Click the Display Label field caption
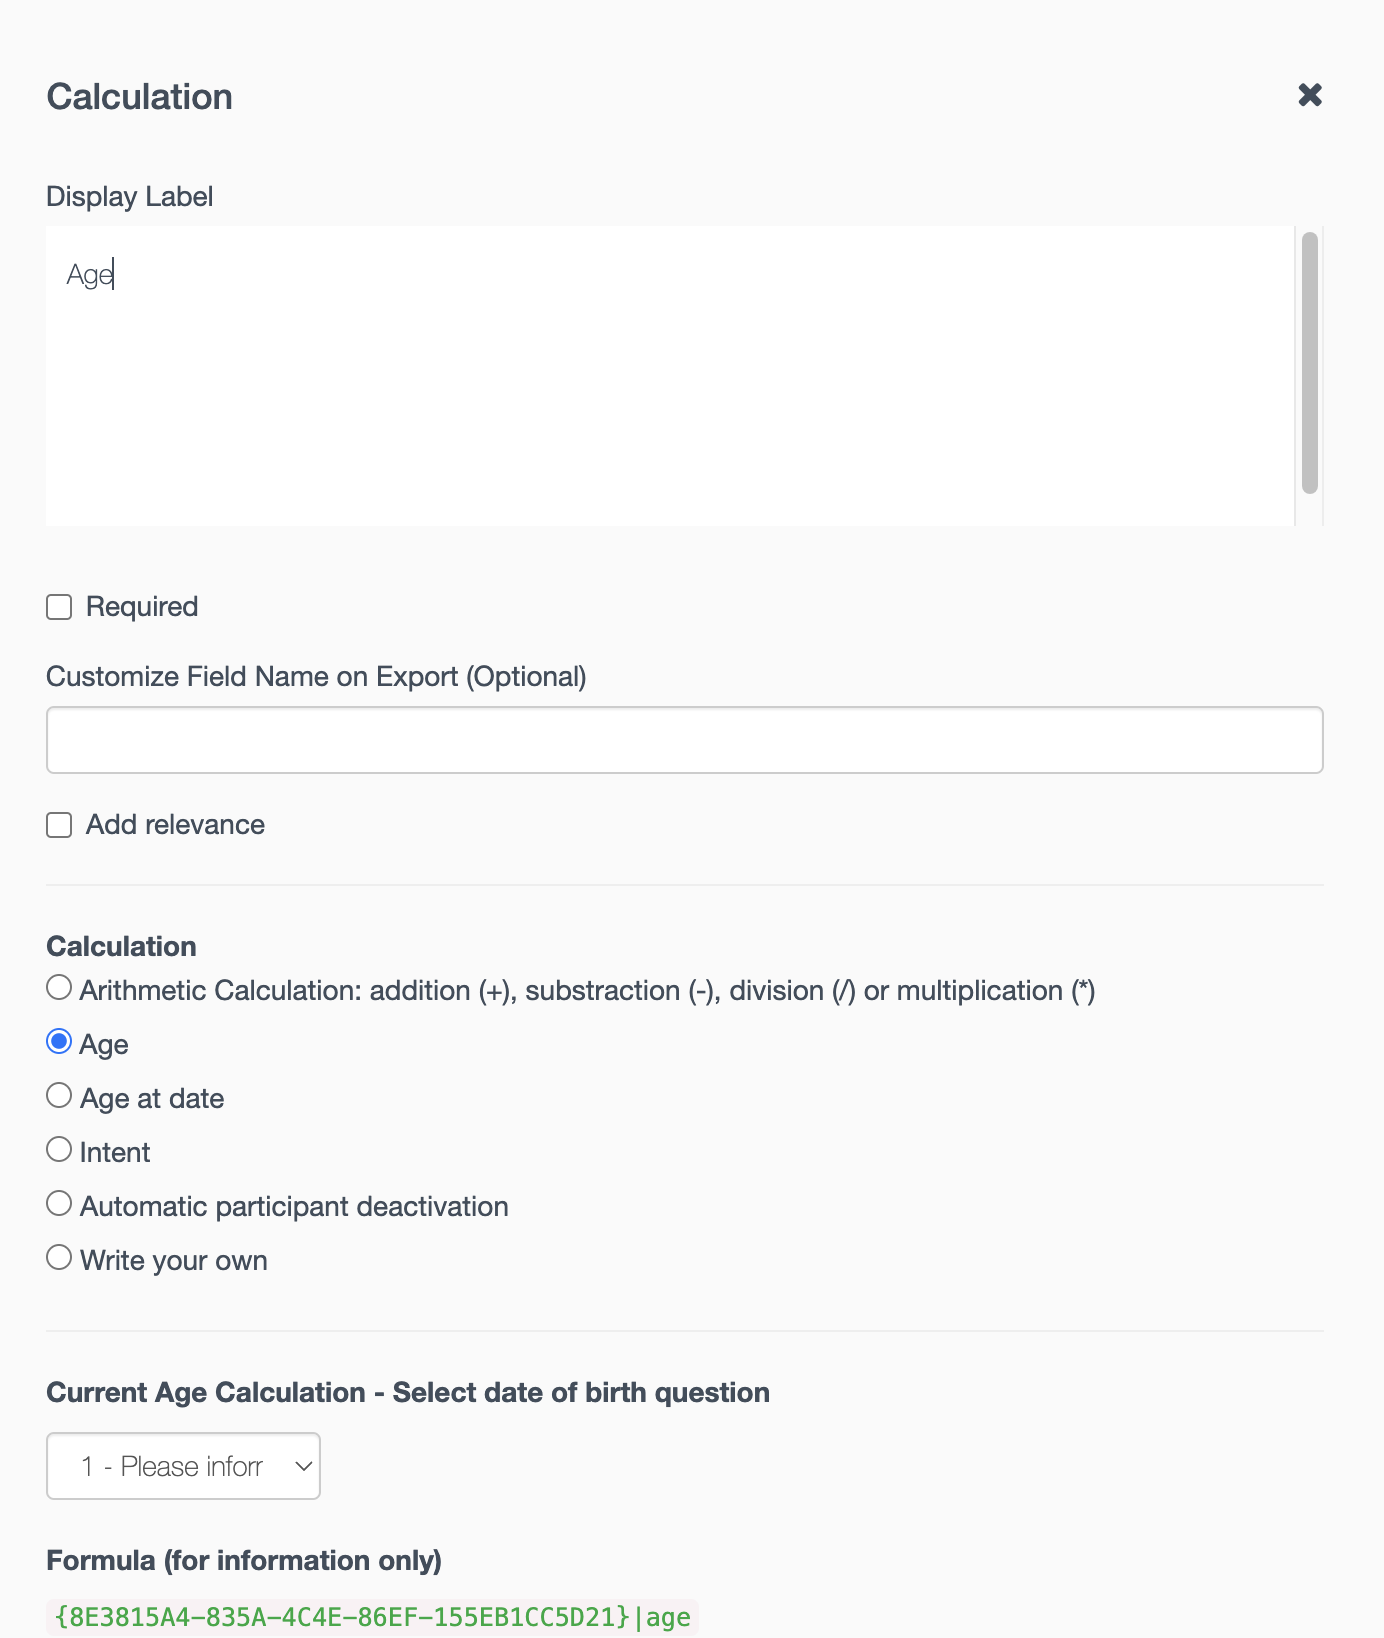The width and height of the screenshot is (1384, 1638). click(130, 196)
